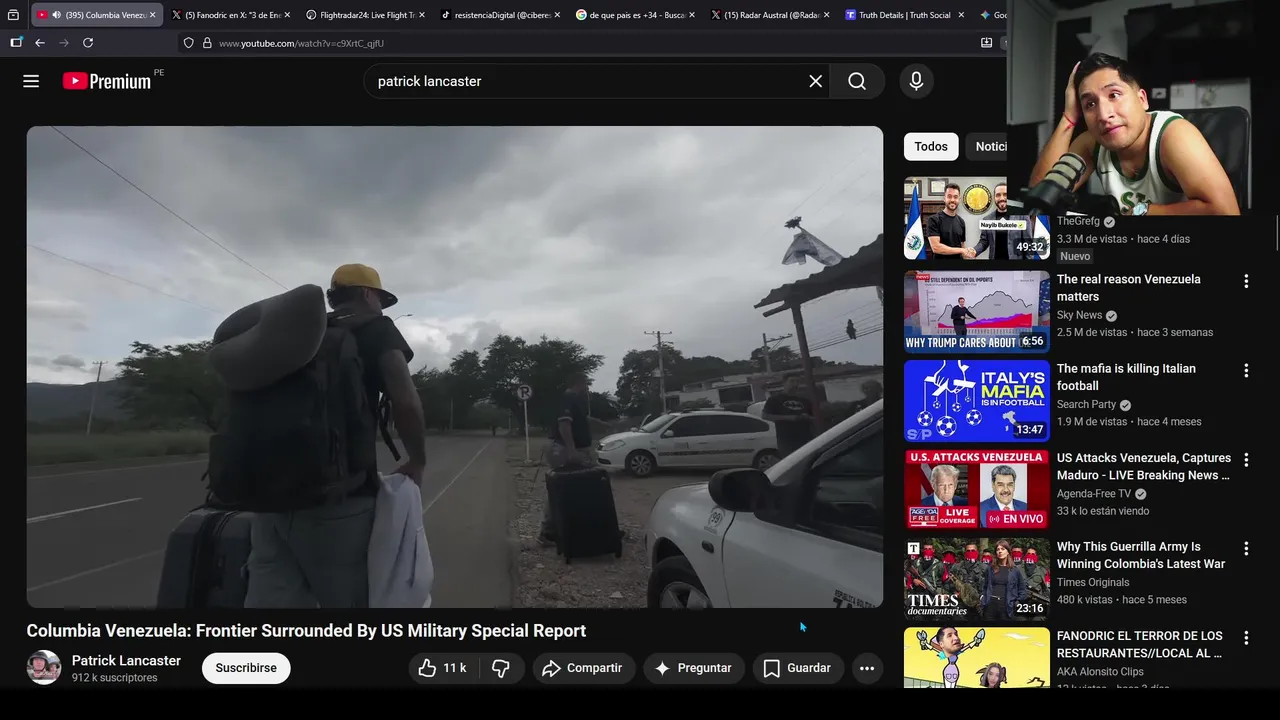Image resolution: width=1280 pixels, height=720 pixels.
Task: Open Why This Guerrilla Army Is Winning title
Action: pos(1141,555)
